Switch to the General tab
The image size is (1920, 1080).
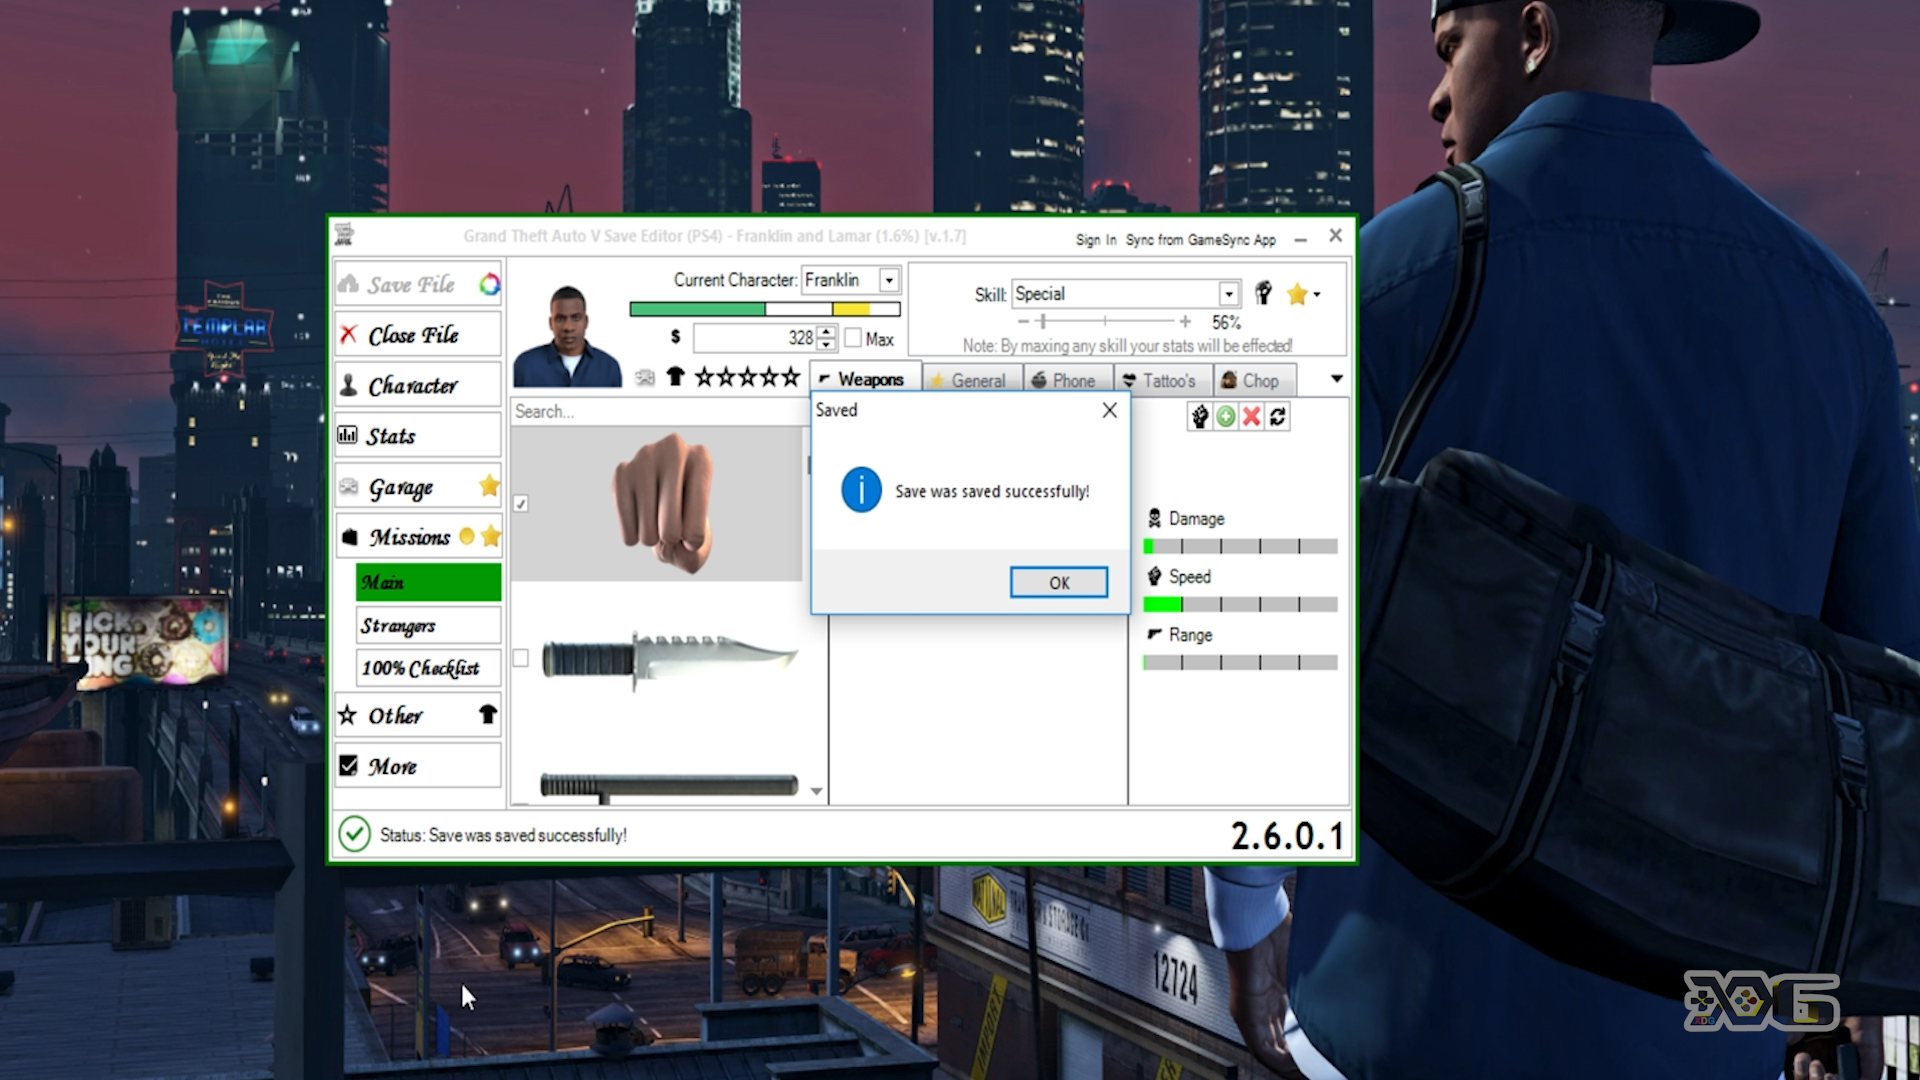click(x=978, y=380)
